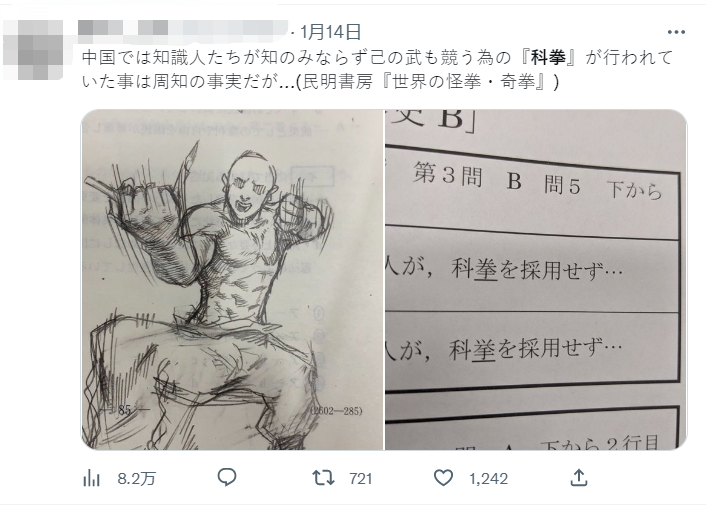Image resolution: width=706 pixels, height=505 pixels.
Task: Like the tweet with heart icon
Action: tap(443, 478)
